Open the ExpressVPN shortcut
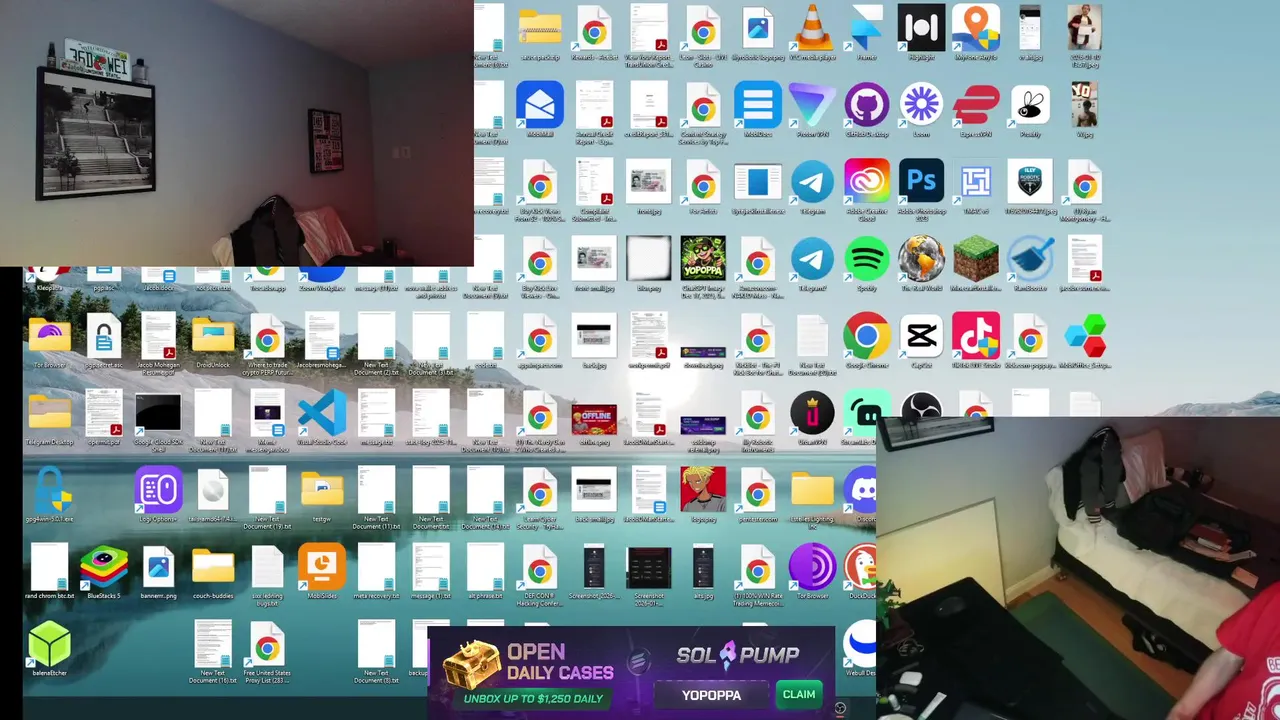Viewport: 1280px width, 720px height. point(975,106)
